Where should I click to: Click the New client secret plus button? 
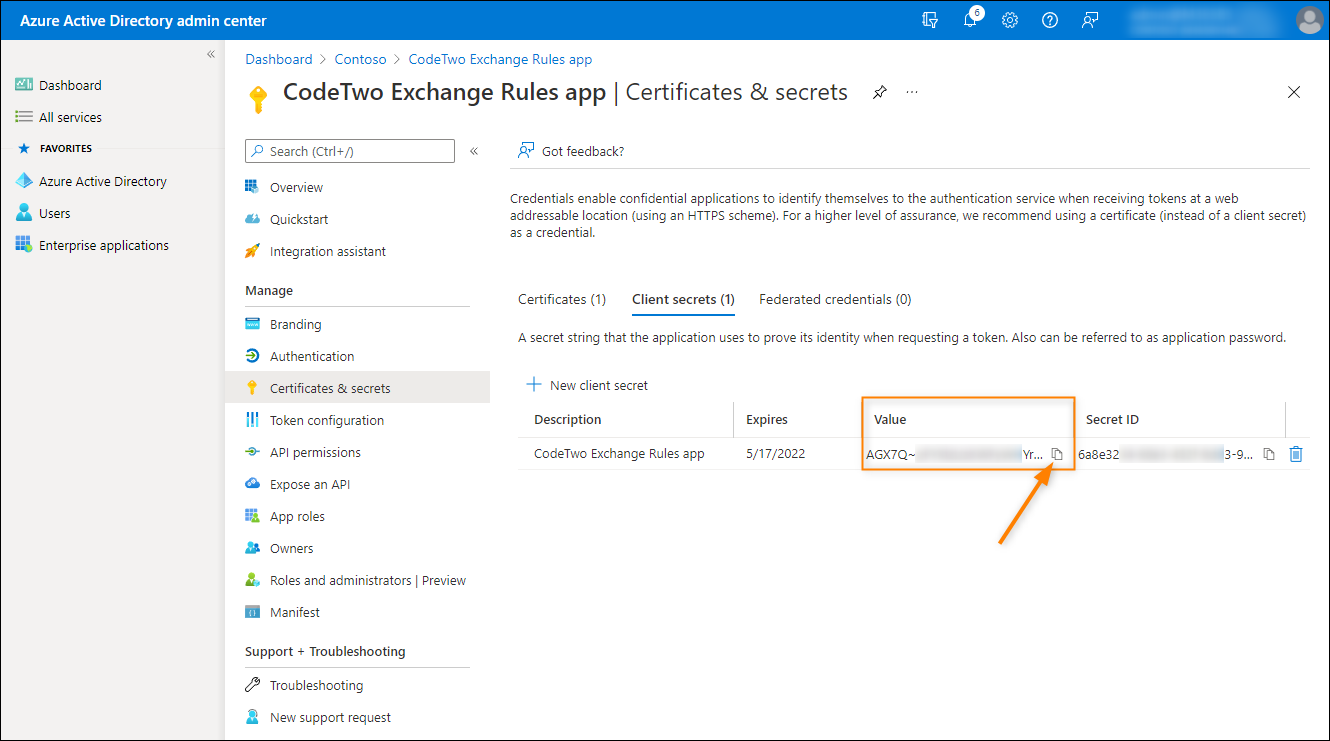587,385
